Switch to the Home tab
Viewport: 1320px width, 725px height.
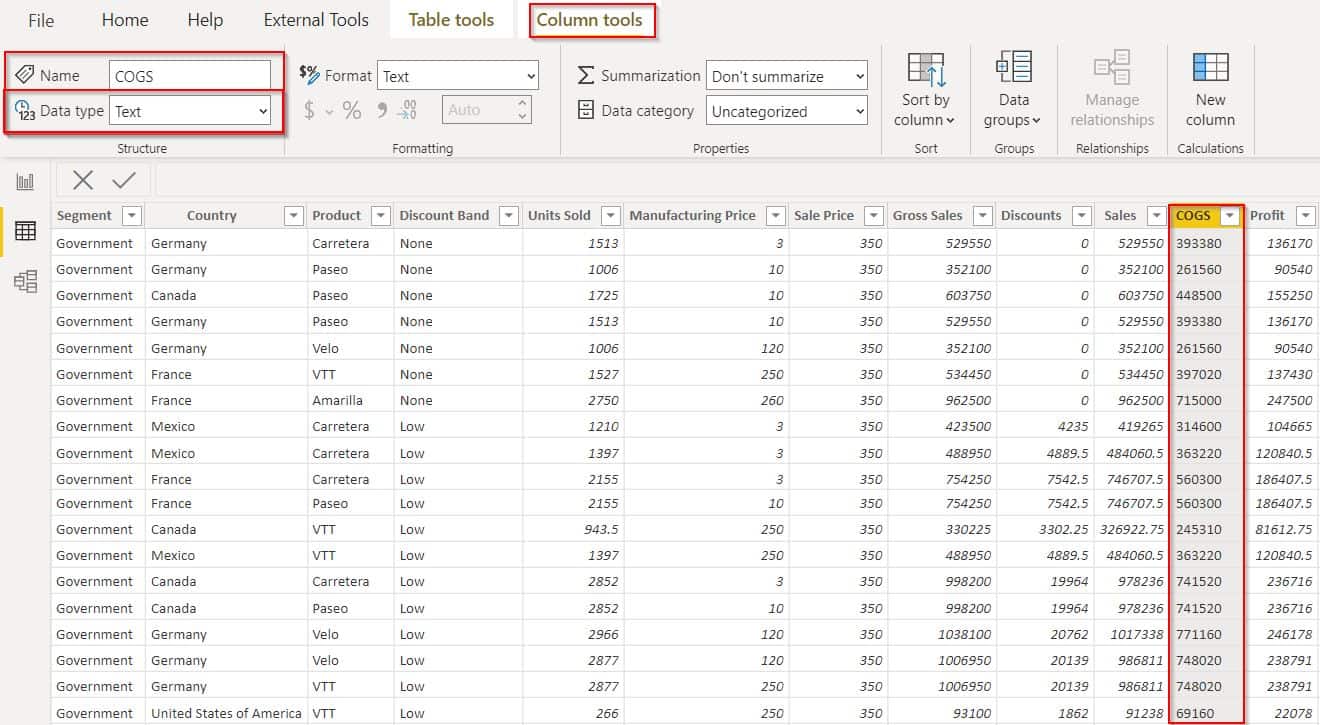coord(125,20)
